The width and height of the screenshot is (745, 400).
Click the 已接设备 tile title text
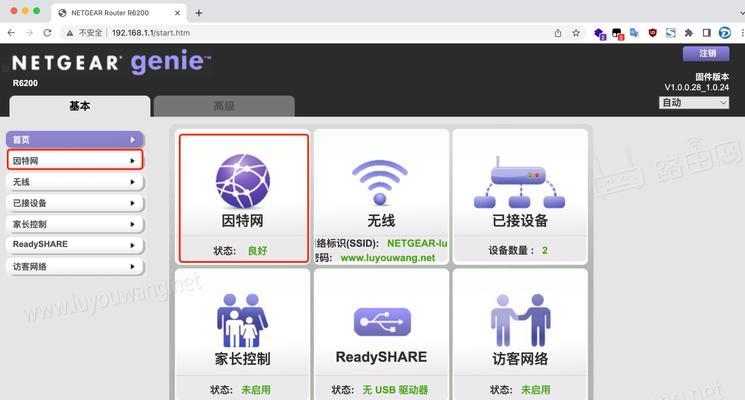[520, 221]
